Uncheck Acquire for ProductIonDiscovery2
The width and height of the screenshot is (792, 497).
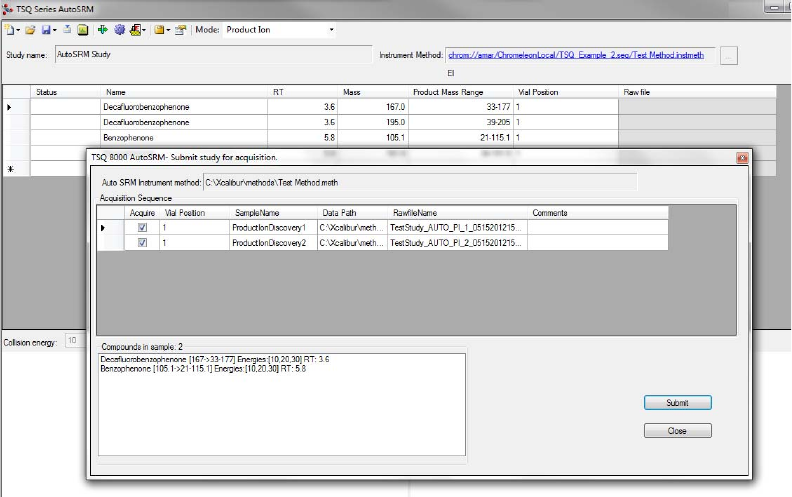coord(142,243)
